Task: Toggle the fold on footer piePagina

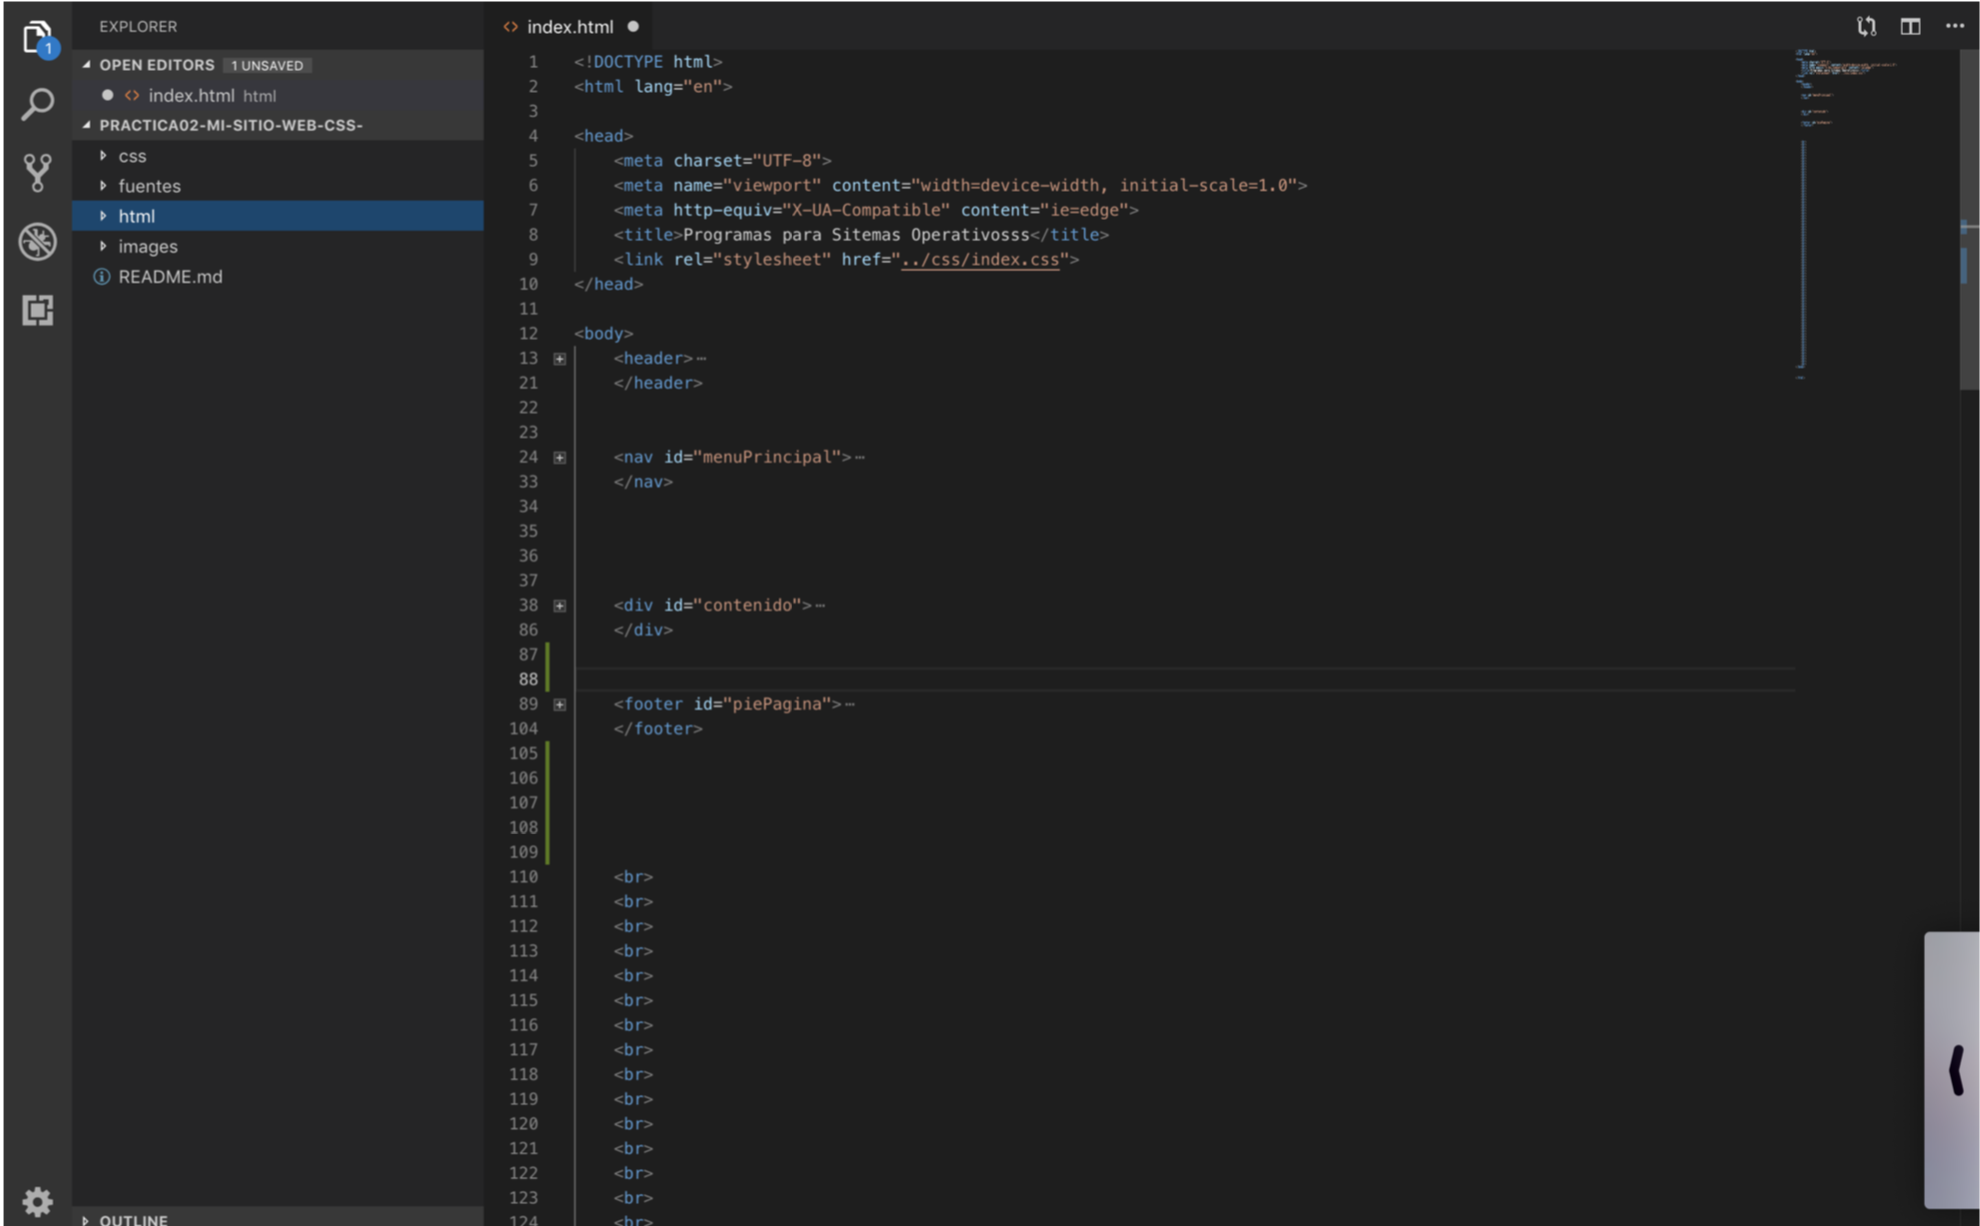Action: point(560,704)
